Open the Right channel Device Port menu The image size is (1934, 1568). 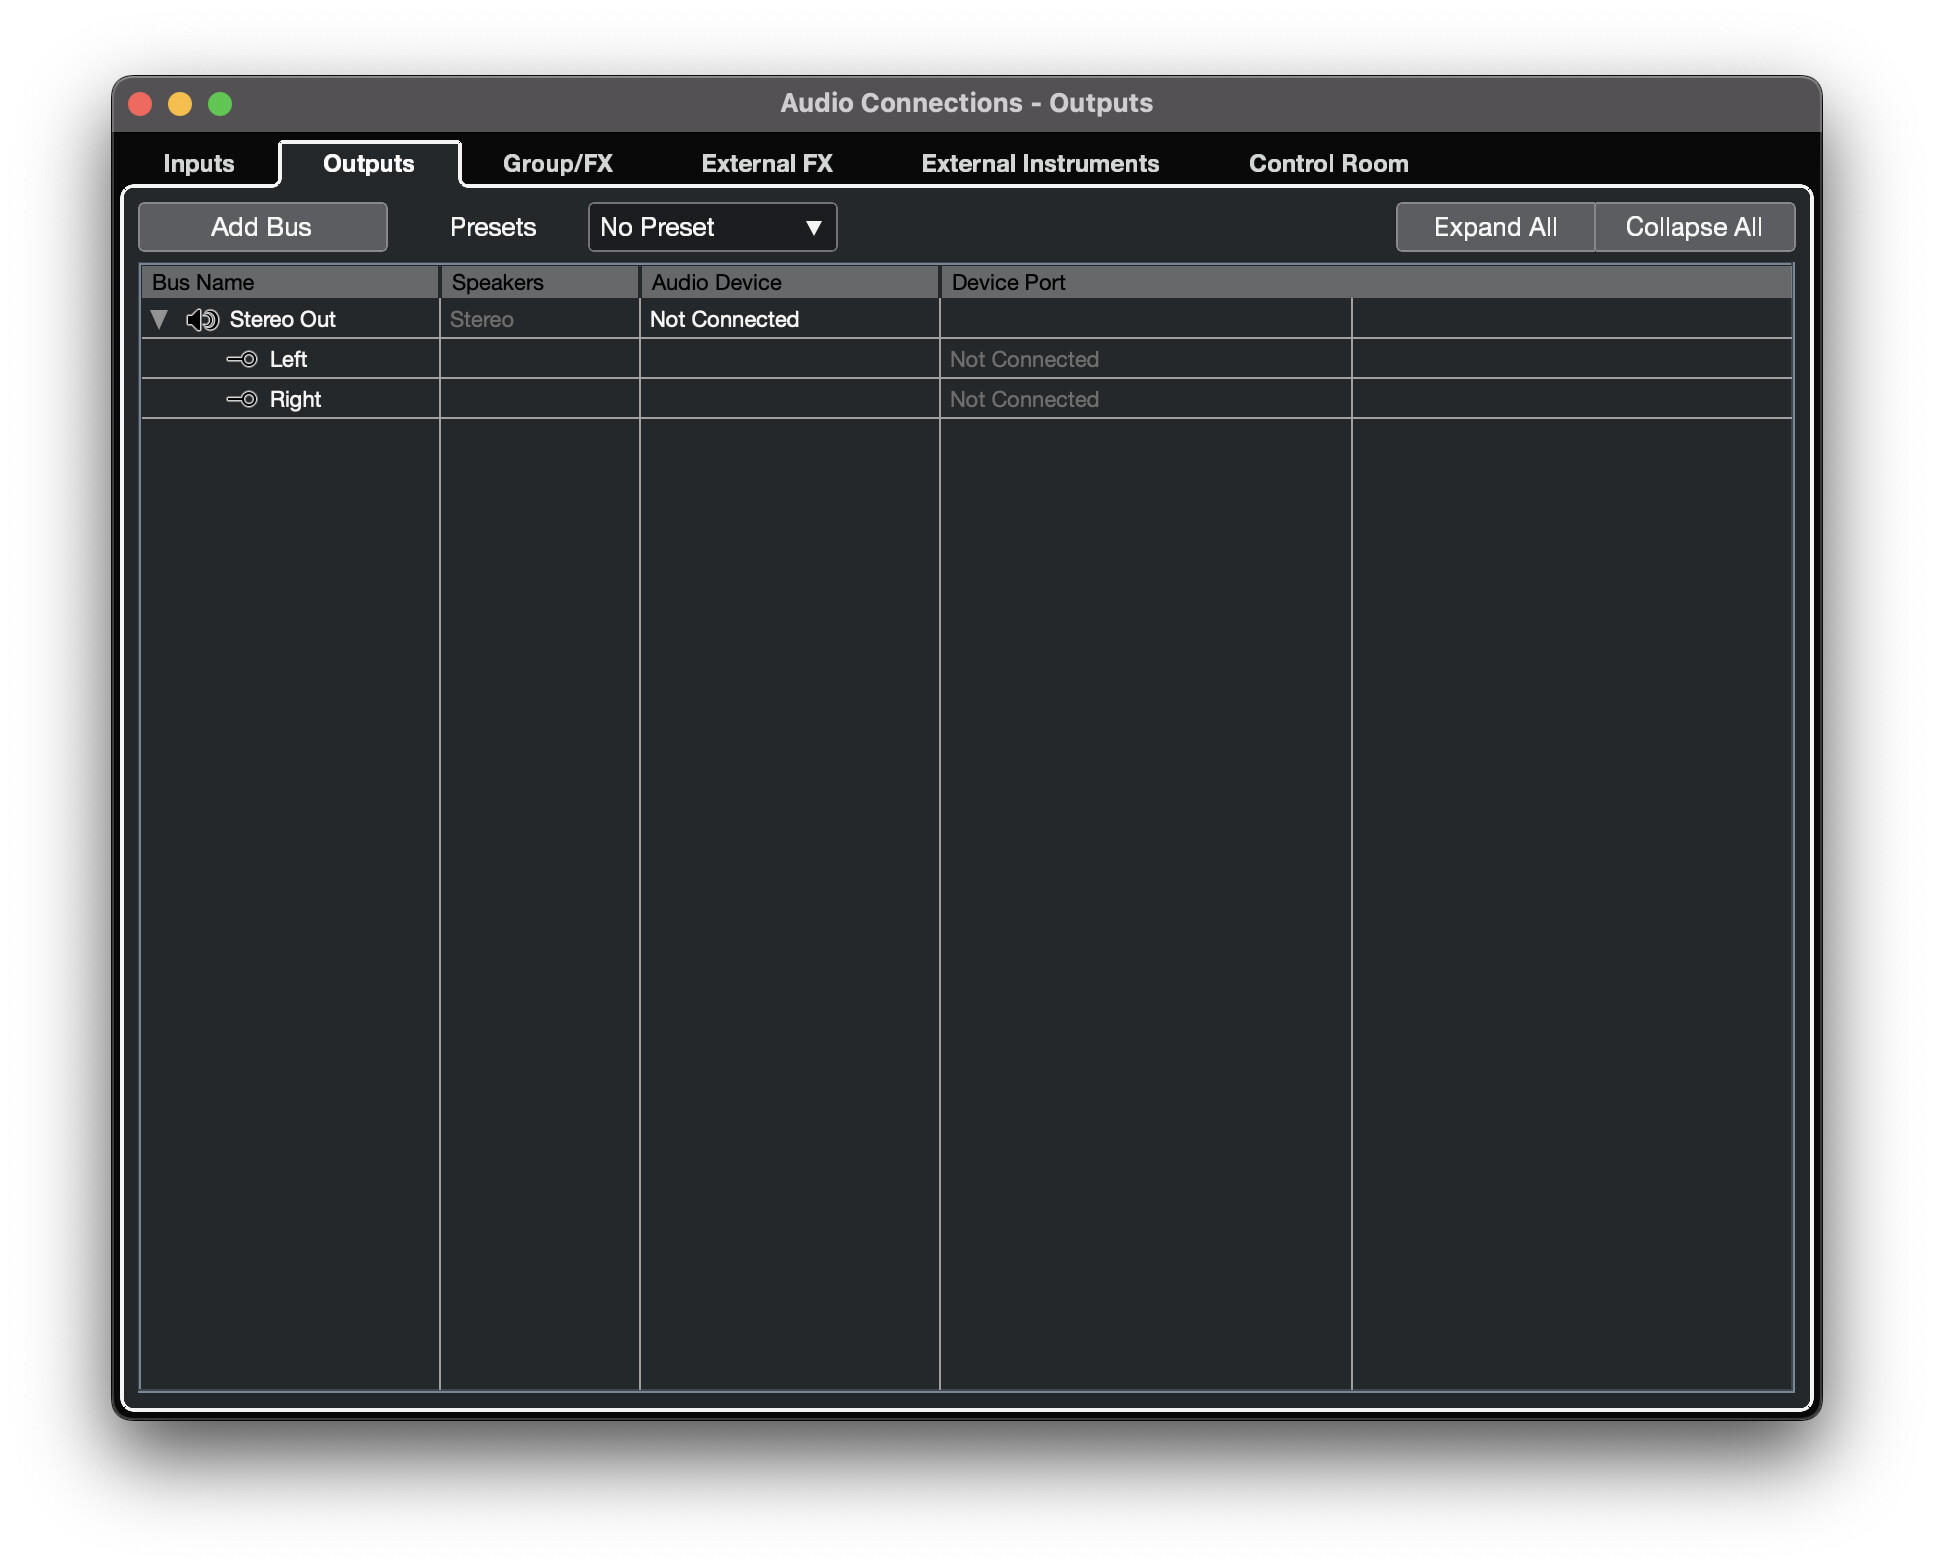click(1024, 400)
